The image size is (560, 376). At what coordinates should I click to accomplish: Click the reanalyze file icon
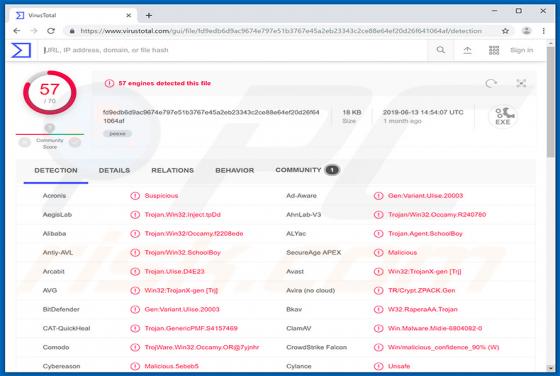pyautogui.click(x=491, y=84)
